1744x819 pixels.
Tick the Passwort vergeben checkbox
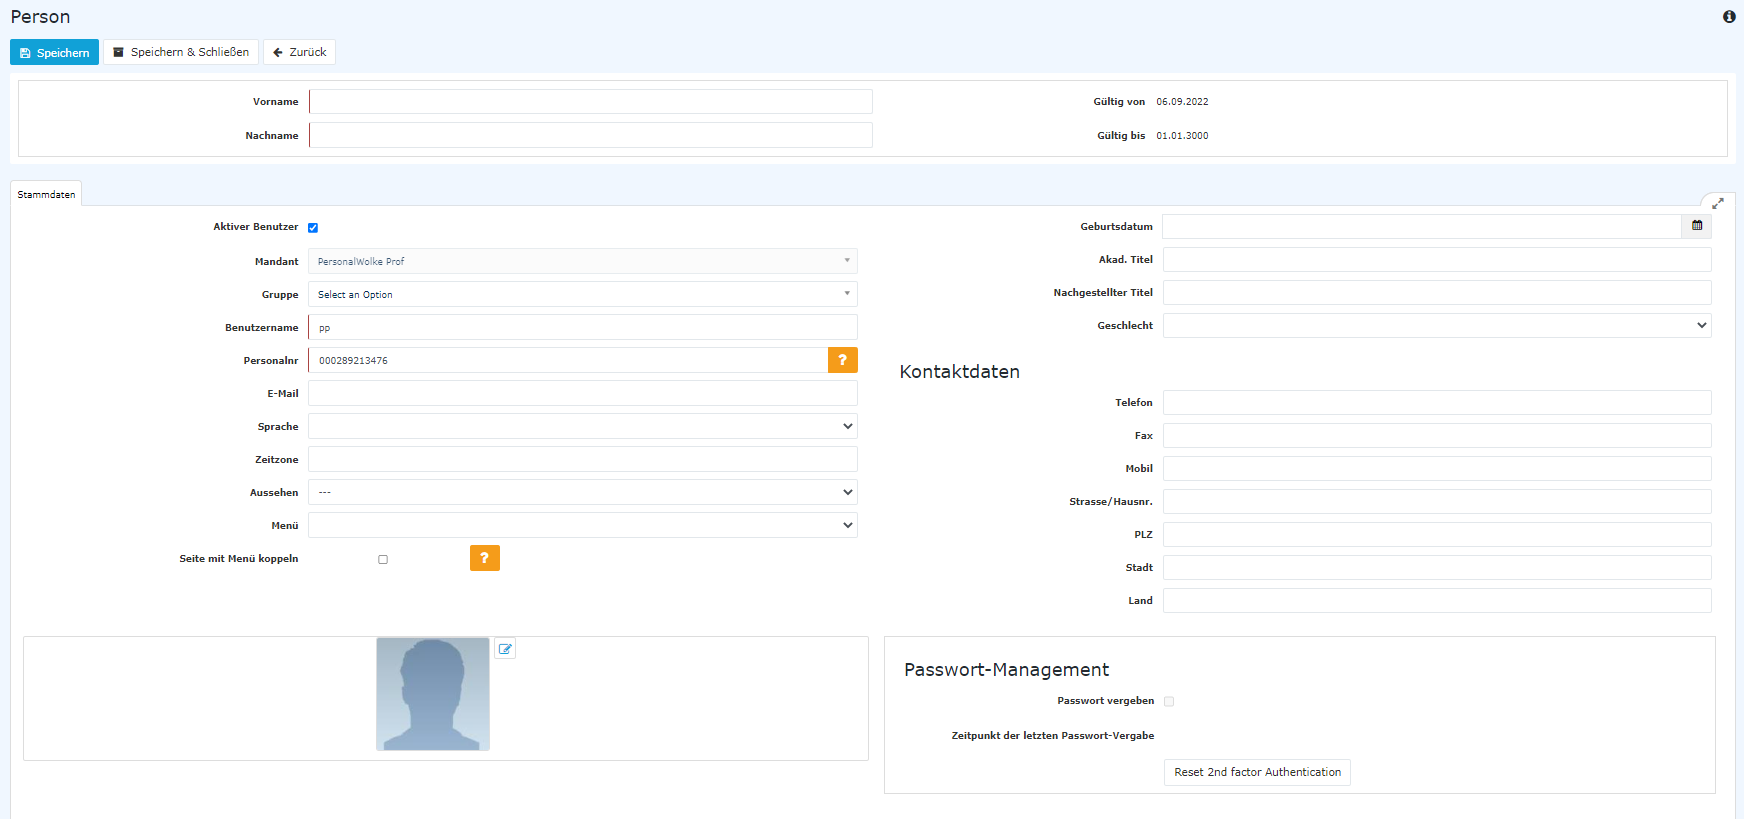1169,702
